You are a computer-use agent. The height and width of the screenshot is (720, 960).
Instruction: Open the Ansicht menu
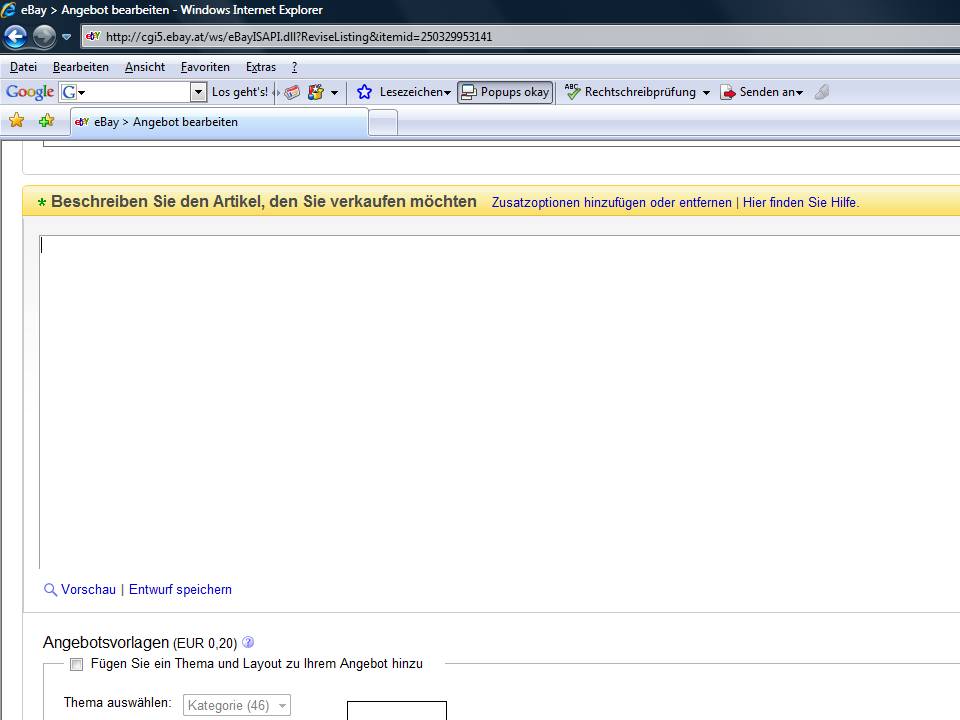click(x=145, y=67)
